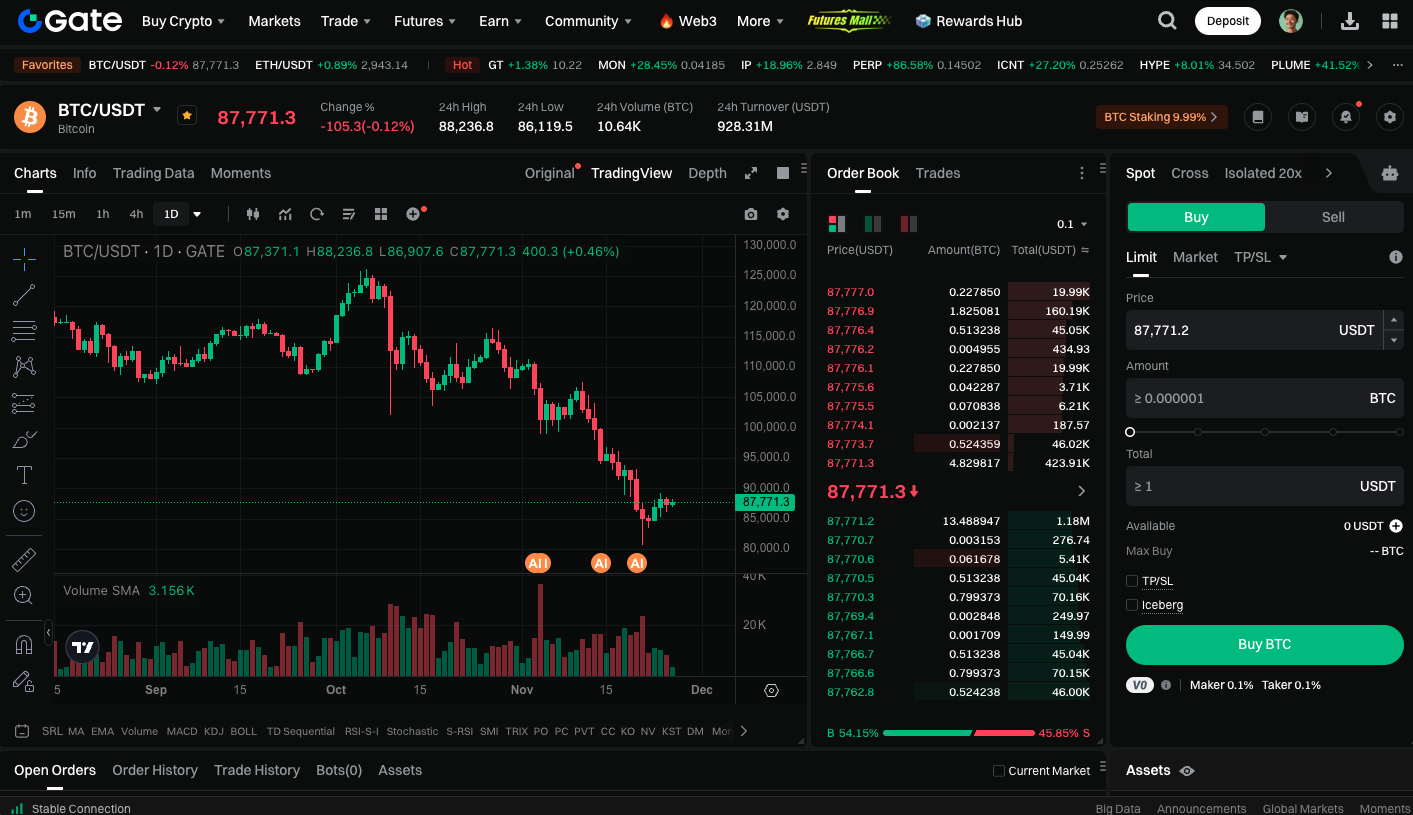Toggle assets balance visibility eye icon
Image resolution: width=1413 pixels, height=815 pixels.
tap(1187, 771)
